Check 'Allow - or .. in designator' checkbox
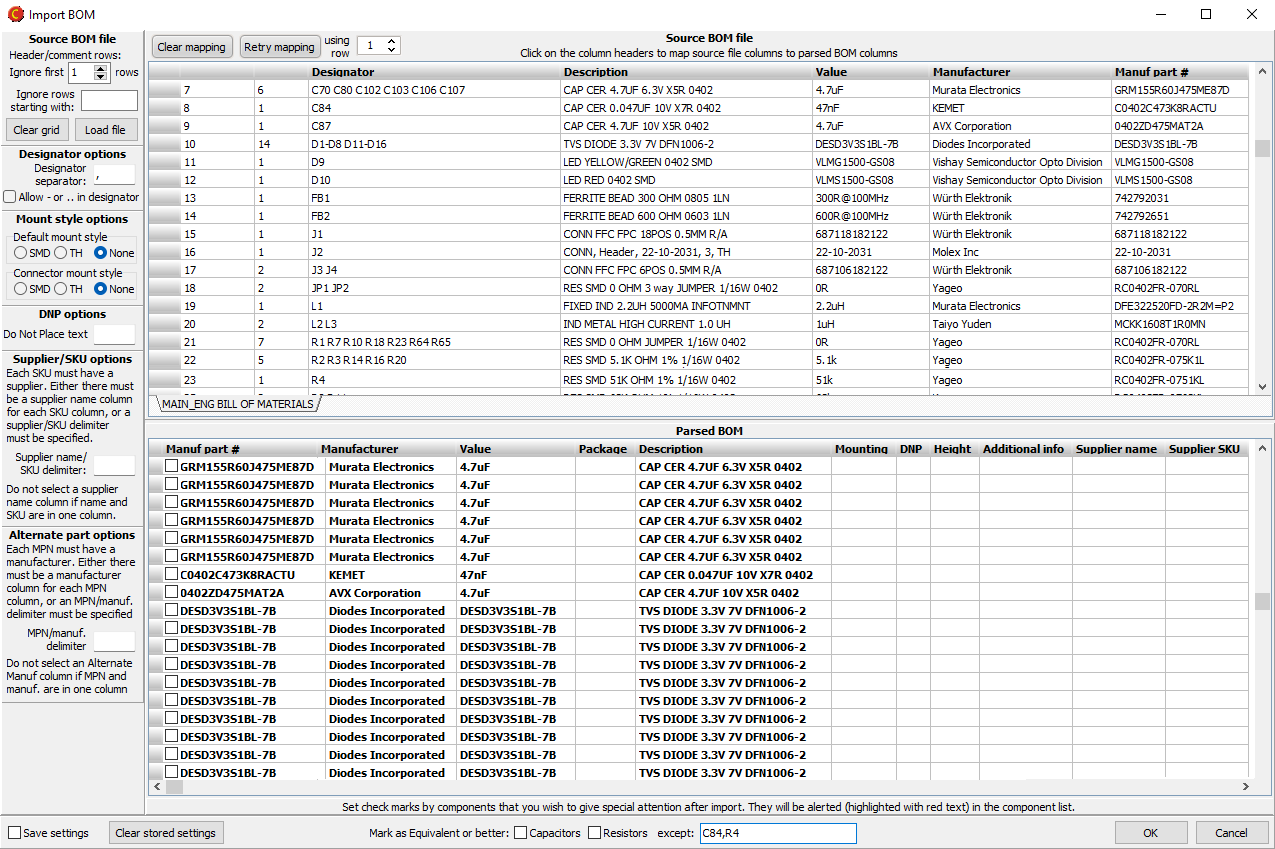This screenshot has width=1275, height=849. click(x=10, y=197)
